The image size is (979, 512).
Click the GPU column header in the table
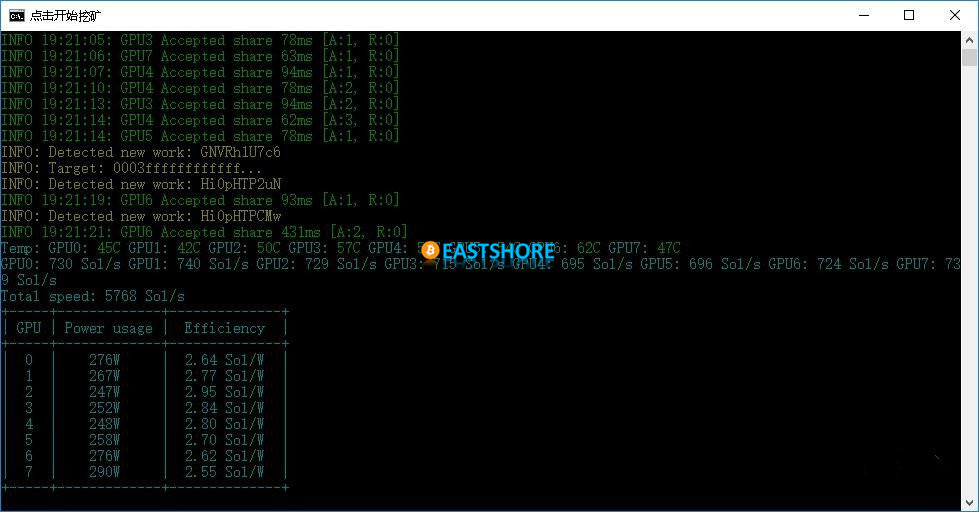29,328
